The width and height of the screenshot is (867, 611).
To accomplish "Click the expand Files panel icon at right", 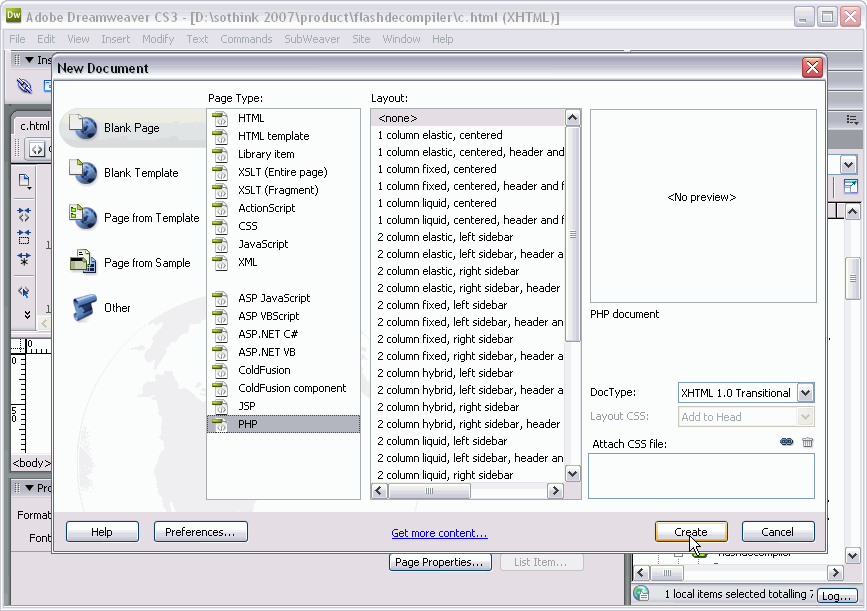I will [850, 186].
